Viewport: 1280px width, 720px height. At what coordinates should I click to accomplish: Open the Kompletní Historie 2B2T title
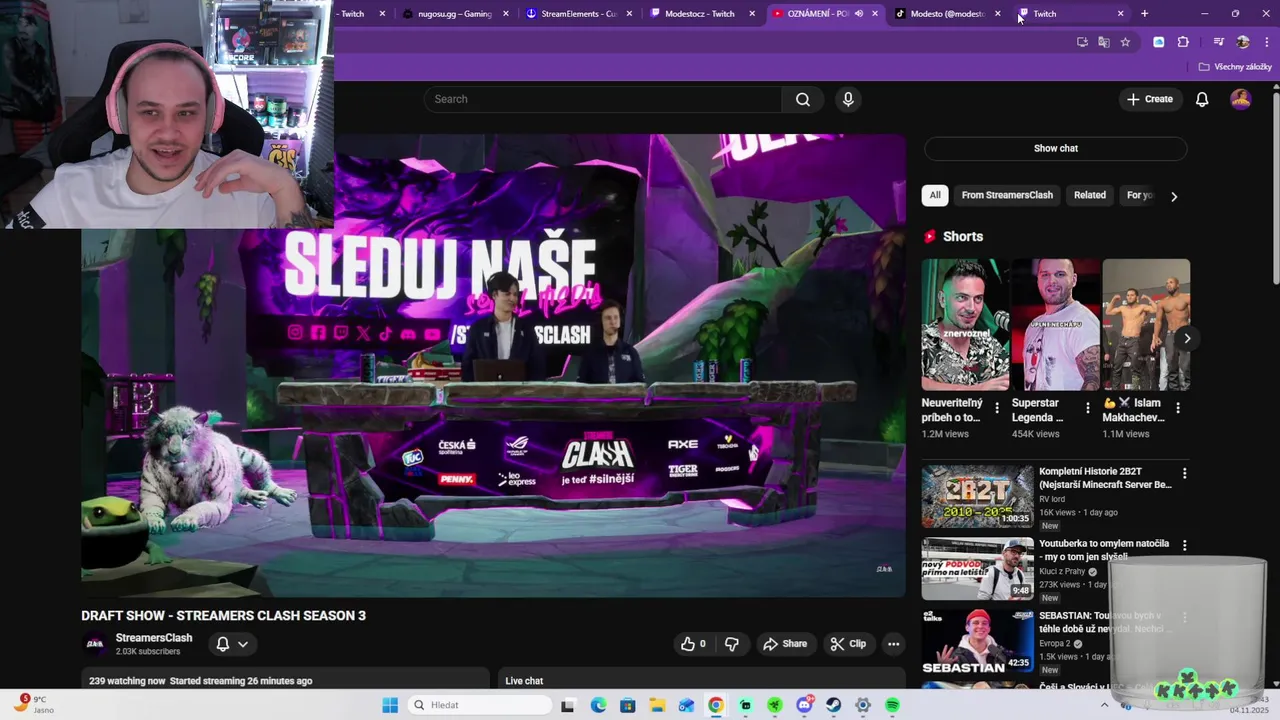1105,478
